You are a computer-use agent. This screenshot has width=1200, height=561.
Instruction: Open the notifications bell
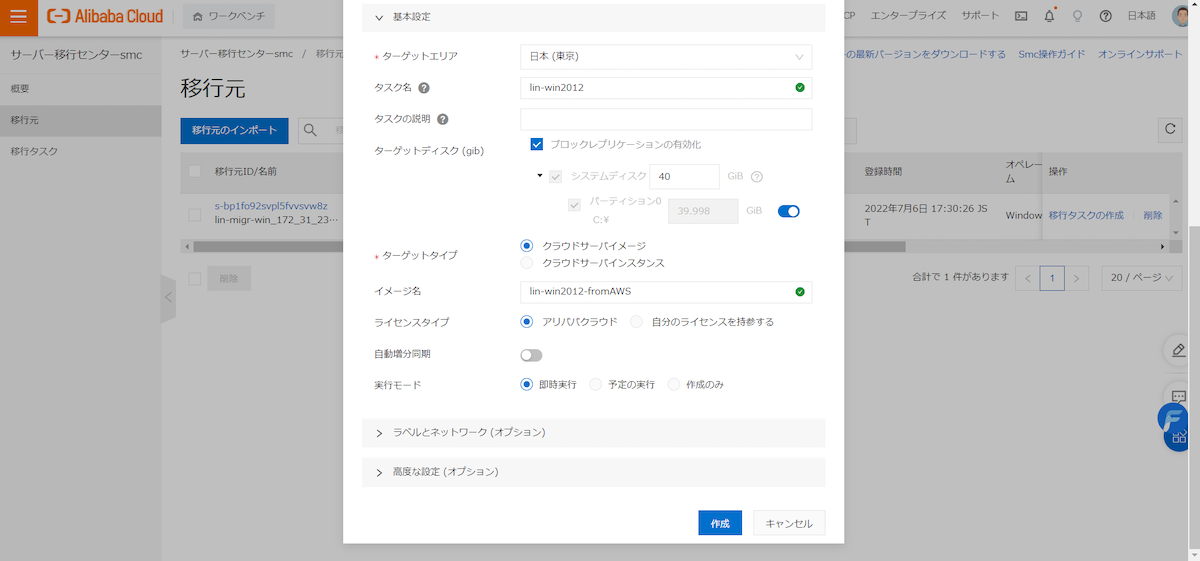coord(1049,16)
